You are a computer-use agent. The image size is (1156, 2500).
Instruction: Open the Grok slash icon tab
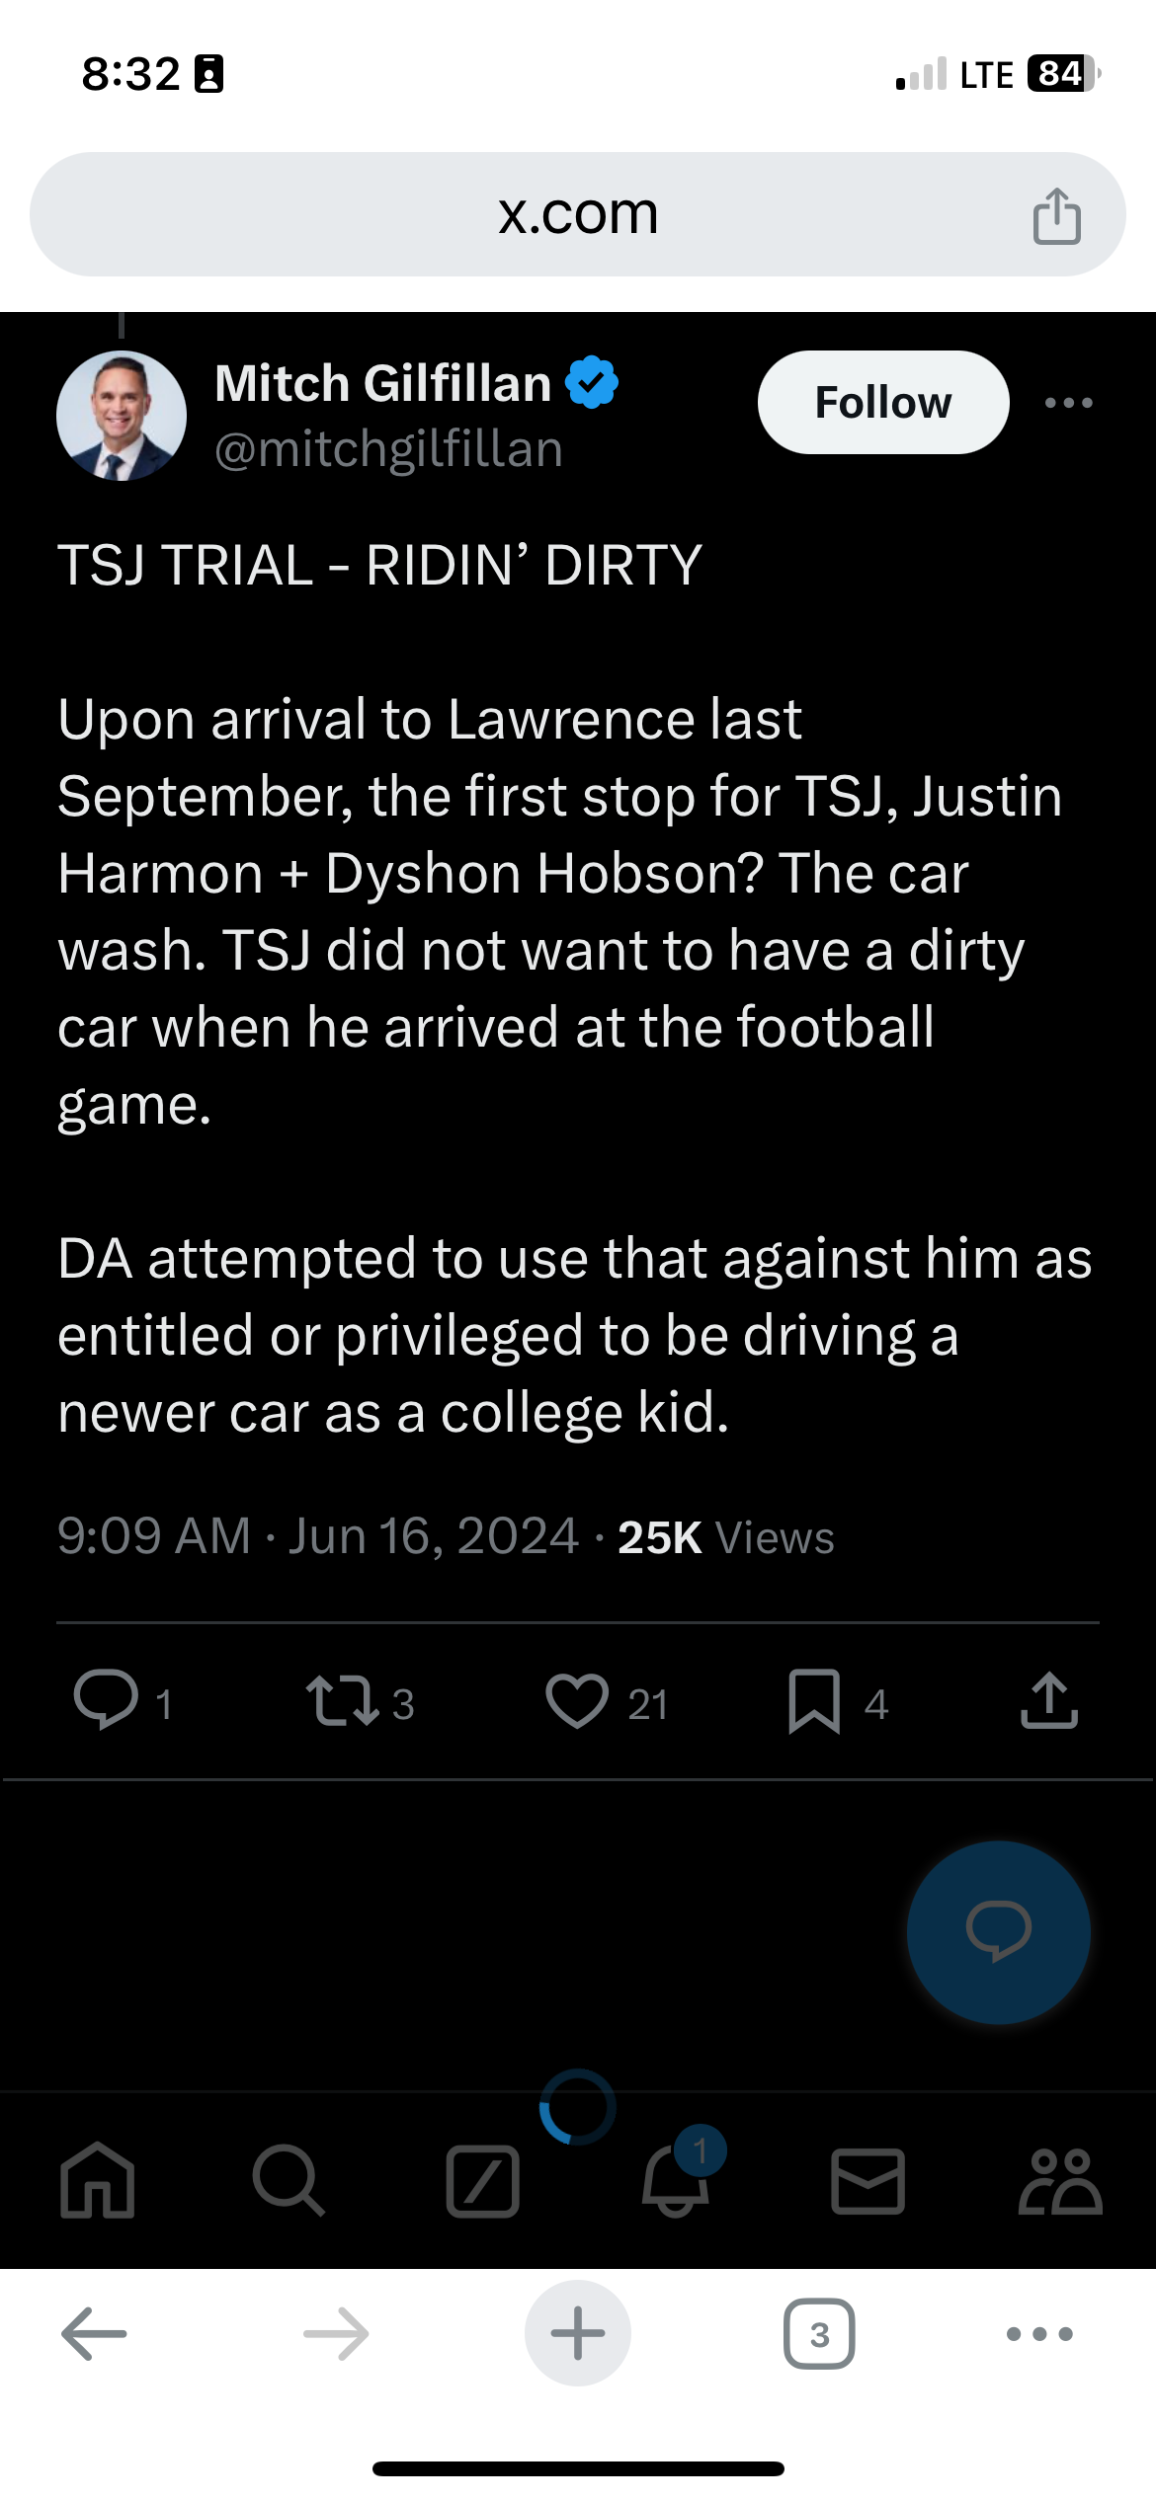pos(483,2181)
